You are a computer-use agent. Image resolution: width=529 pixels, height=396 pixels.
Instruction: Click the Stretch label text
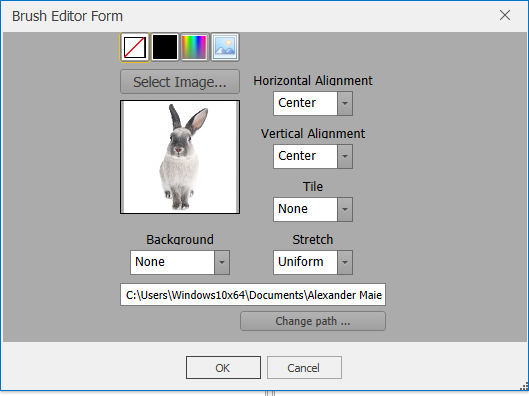[x=313, y=239]
